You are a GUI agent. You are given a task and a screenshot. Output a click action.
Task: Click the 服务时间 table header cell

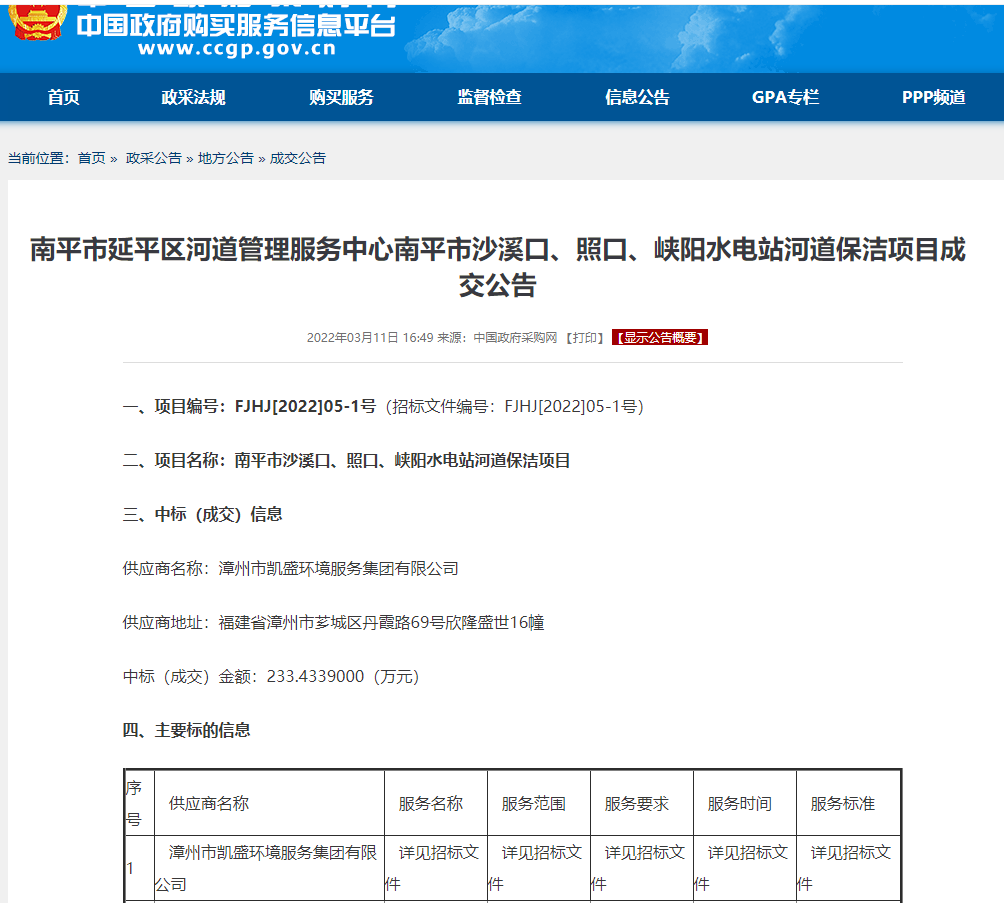[x=745, y=803]
